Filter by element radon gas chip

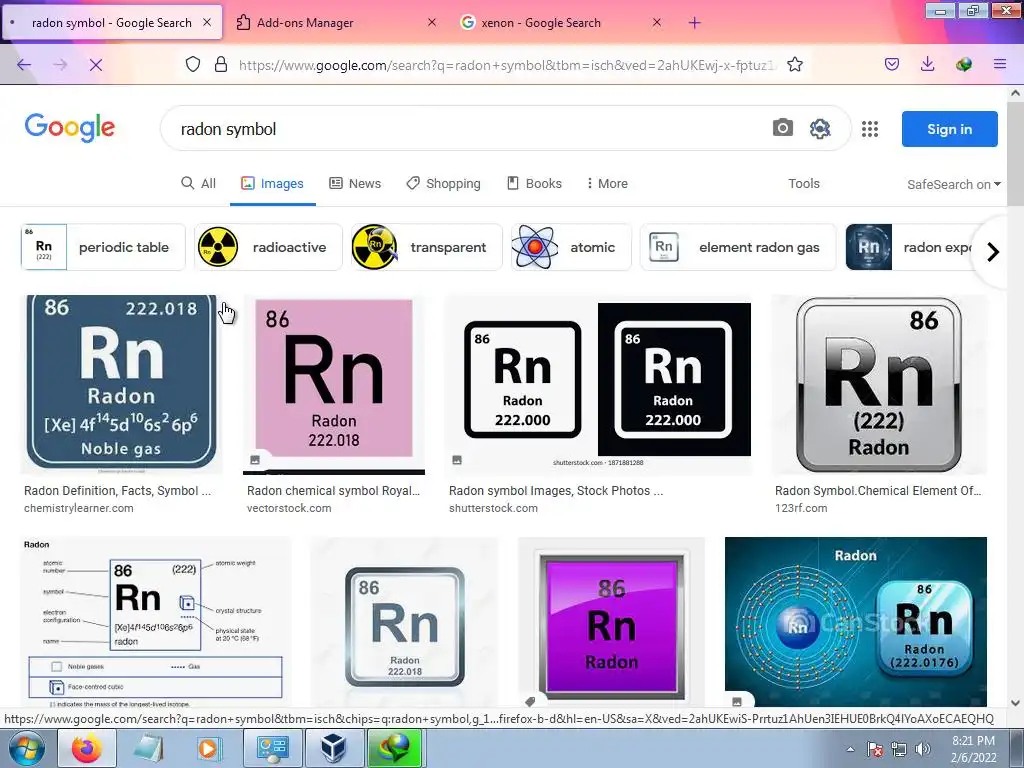click(x=738, y=247)
